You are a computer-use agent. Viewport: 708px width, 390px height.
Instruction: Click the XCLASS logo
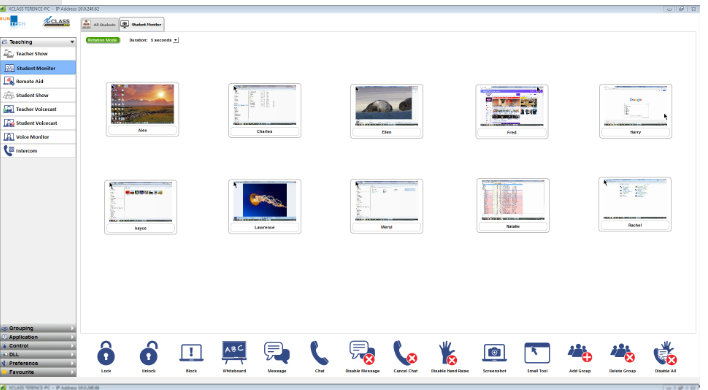[x=56, y=21]
